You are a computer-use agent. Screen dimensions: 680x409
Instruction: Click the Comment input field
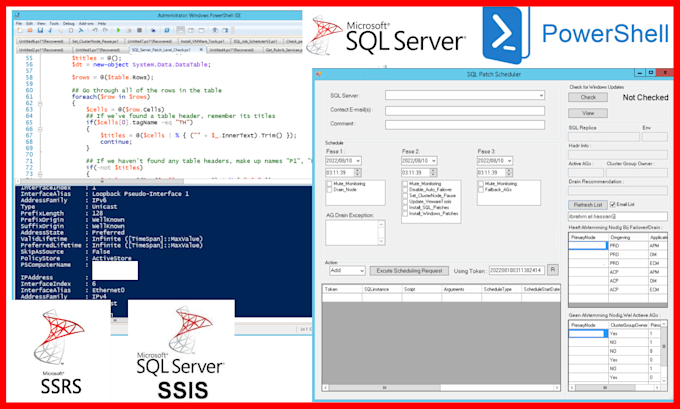coord(465,125)
